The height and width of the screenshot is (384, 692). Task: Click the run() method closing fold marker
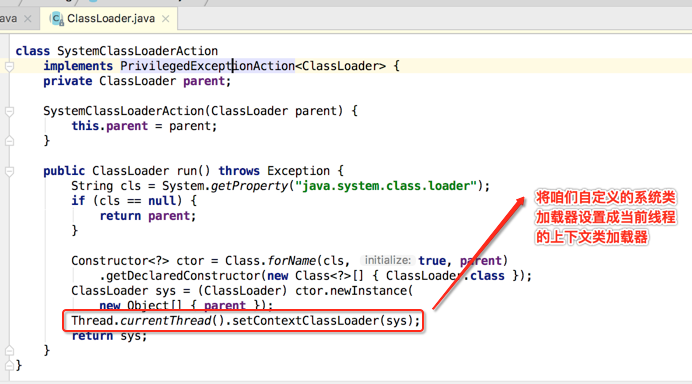coord(9,351)
